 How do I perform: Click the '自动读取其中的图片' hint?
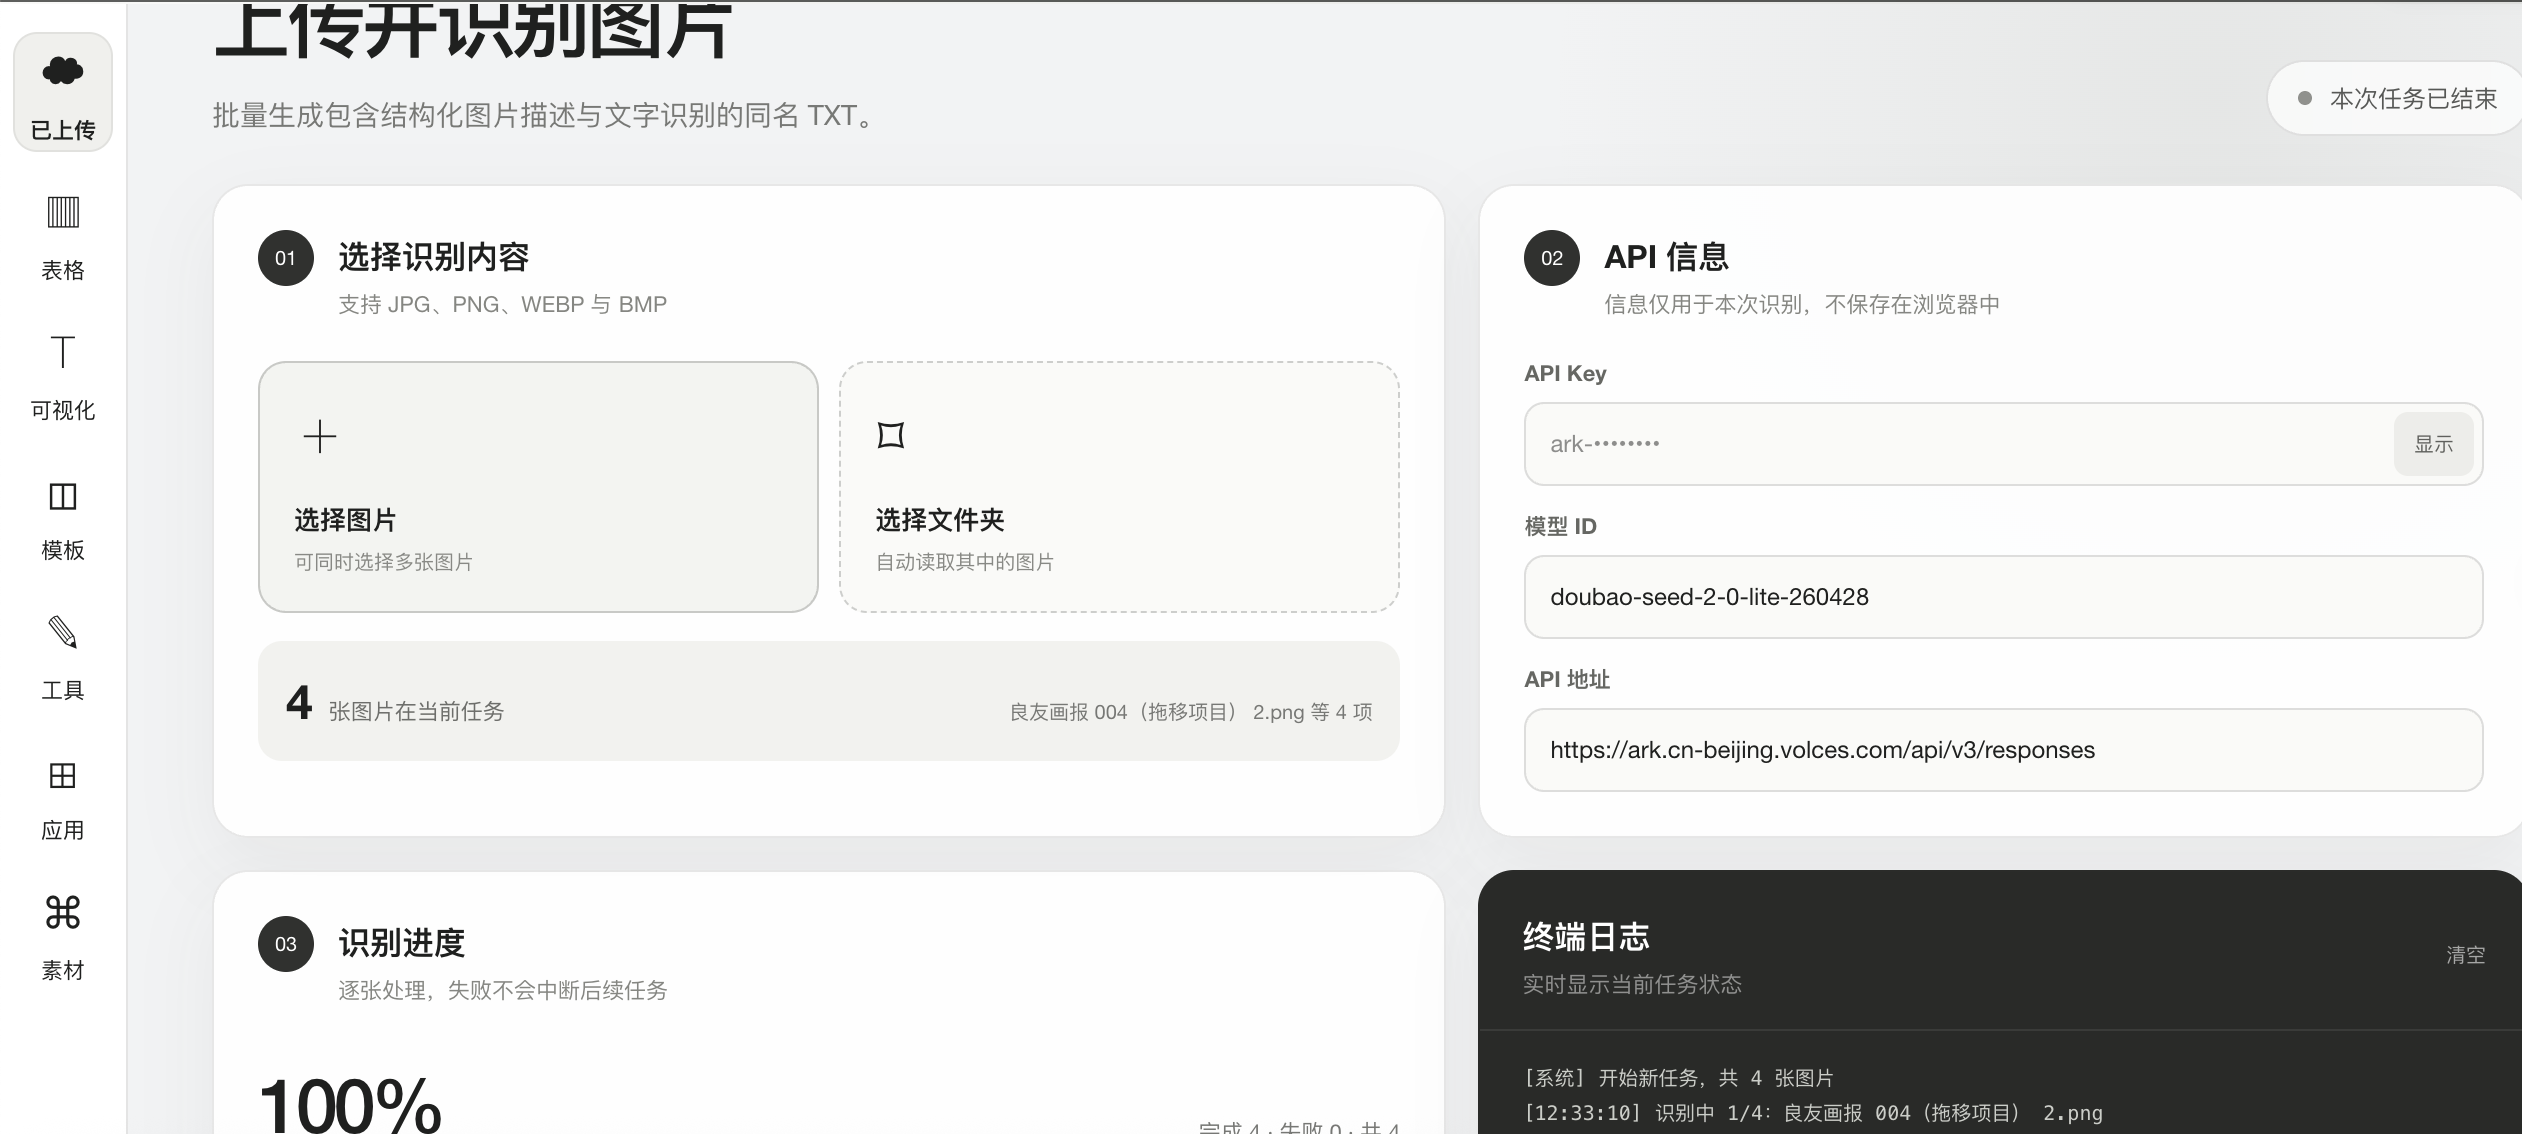pos(965,562)
